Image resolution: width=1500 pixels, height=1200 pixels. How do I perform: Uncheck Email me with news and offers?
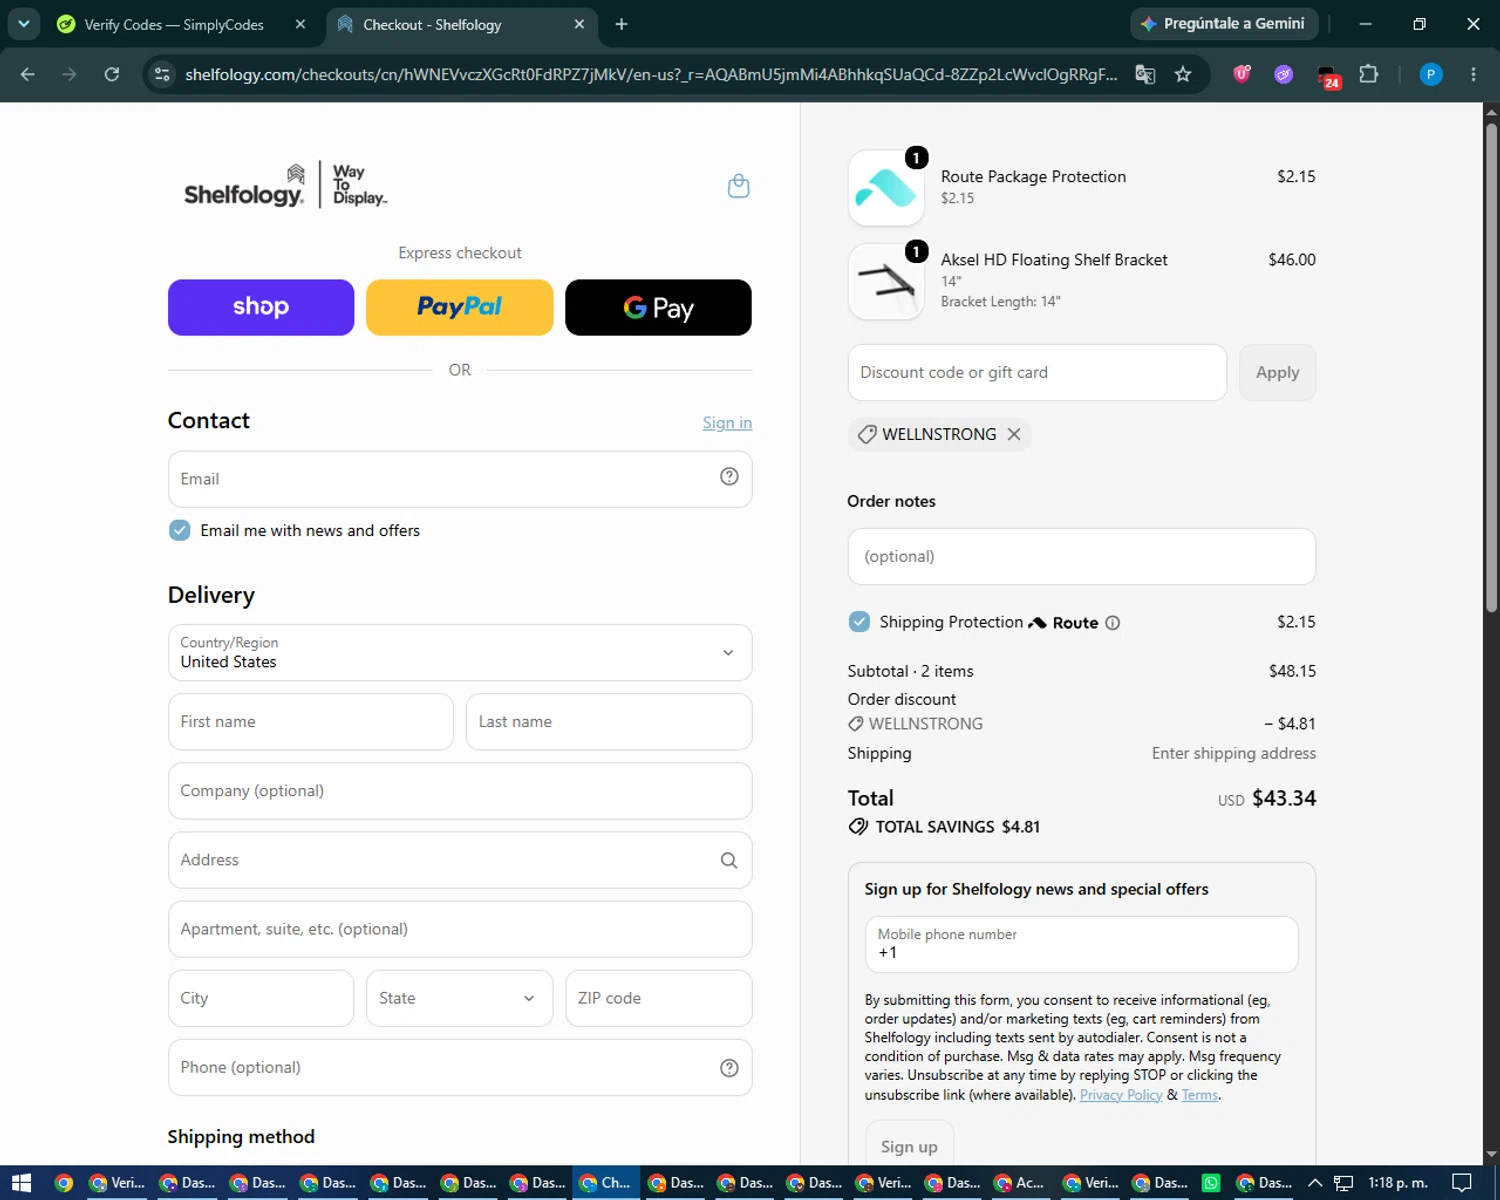point(180,530)
